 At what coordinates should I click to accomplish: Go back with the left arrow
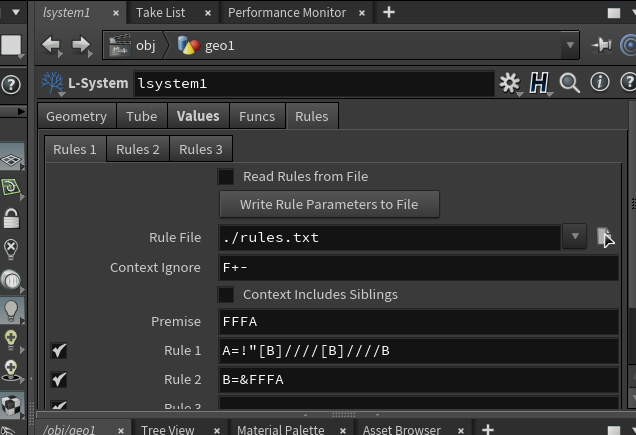(51, 45)
